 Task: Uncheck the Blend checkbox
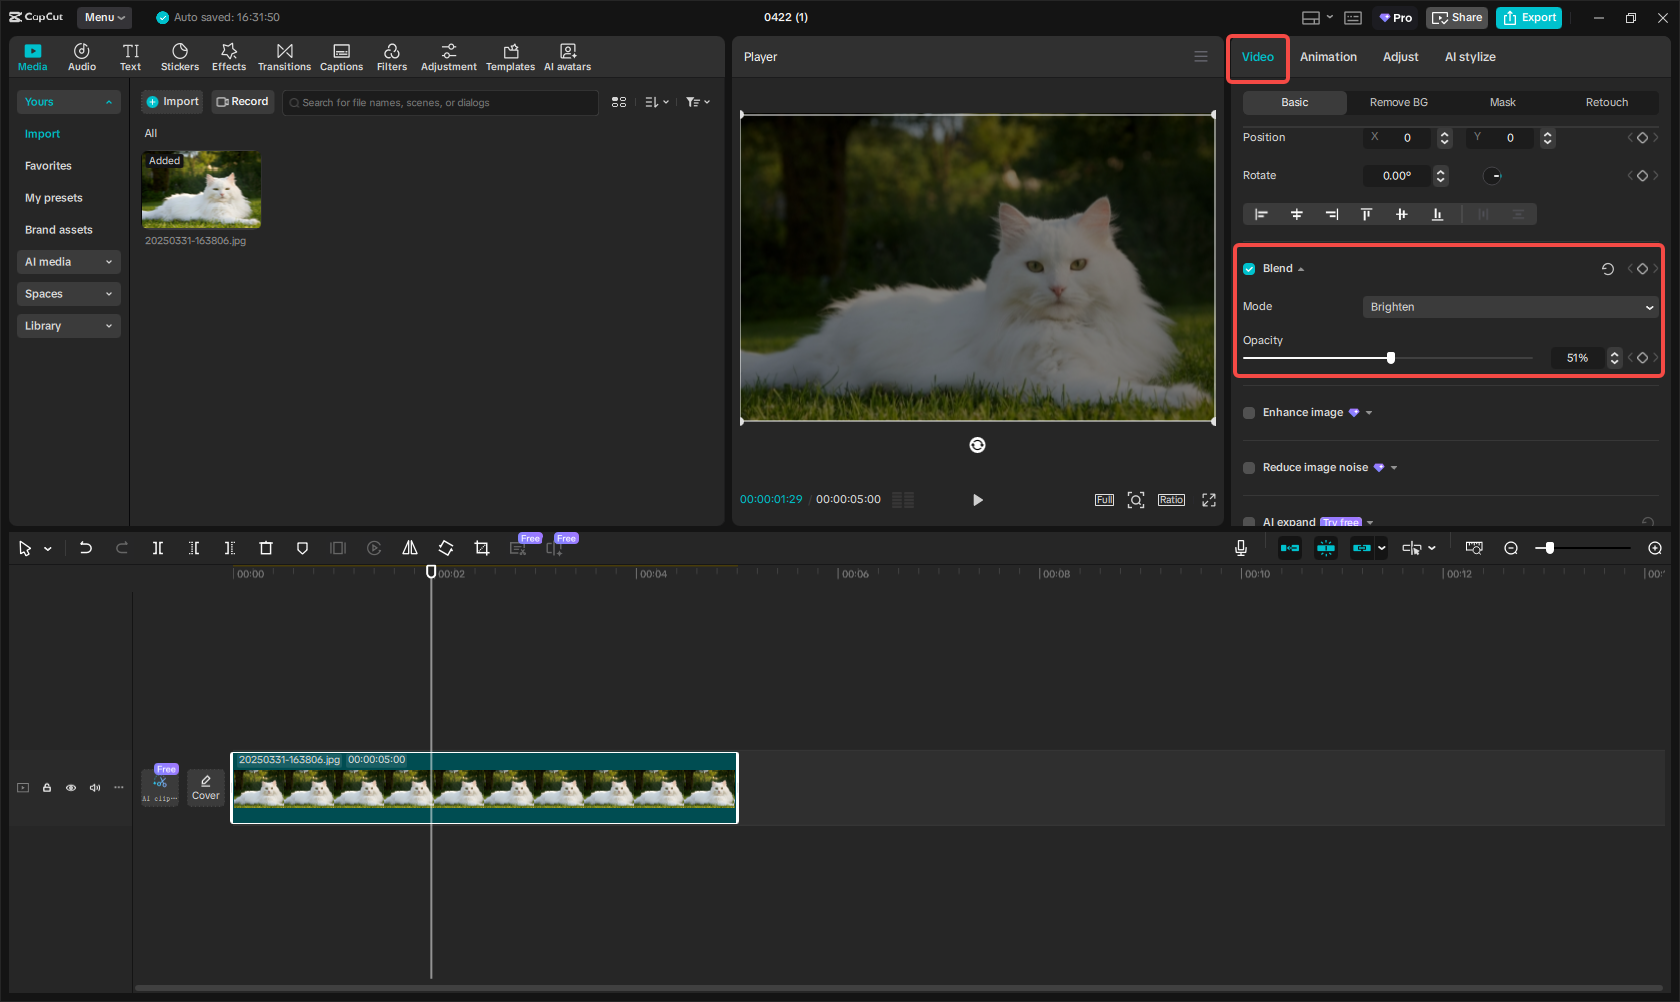1249,269
